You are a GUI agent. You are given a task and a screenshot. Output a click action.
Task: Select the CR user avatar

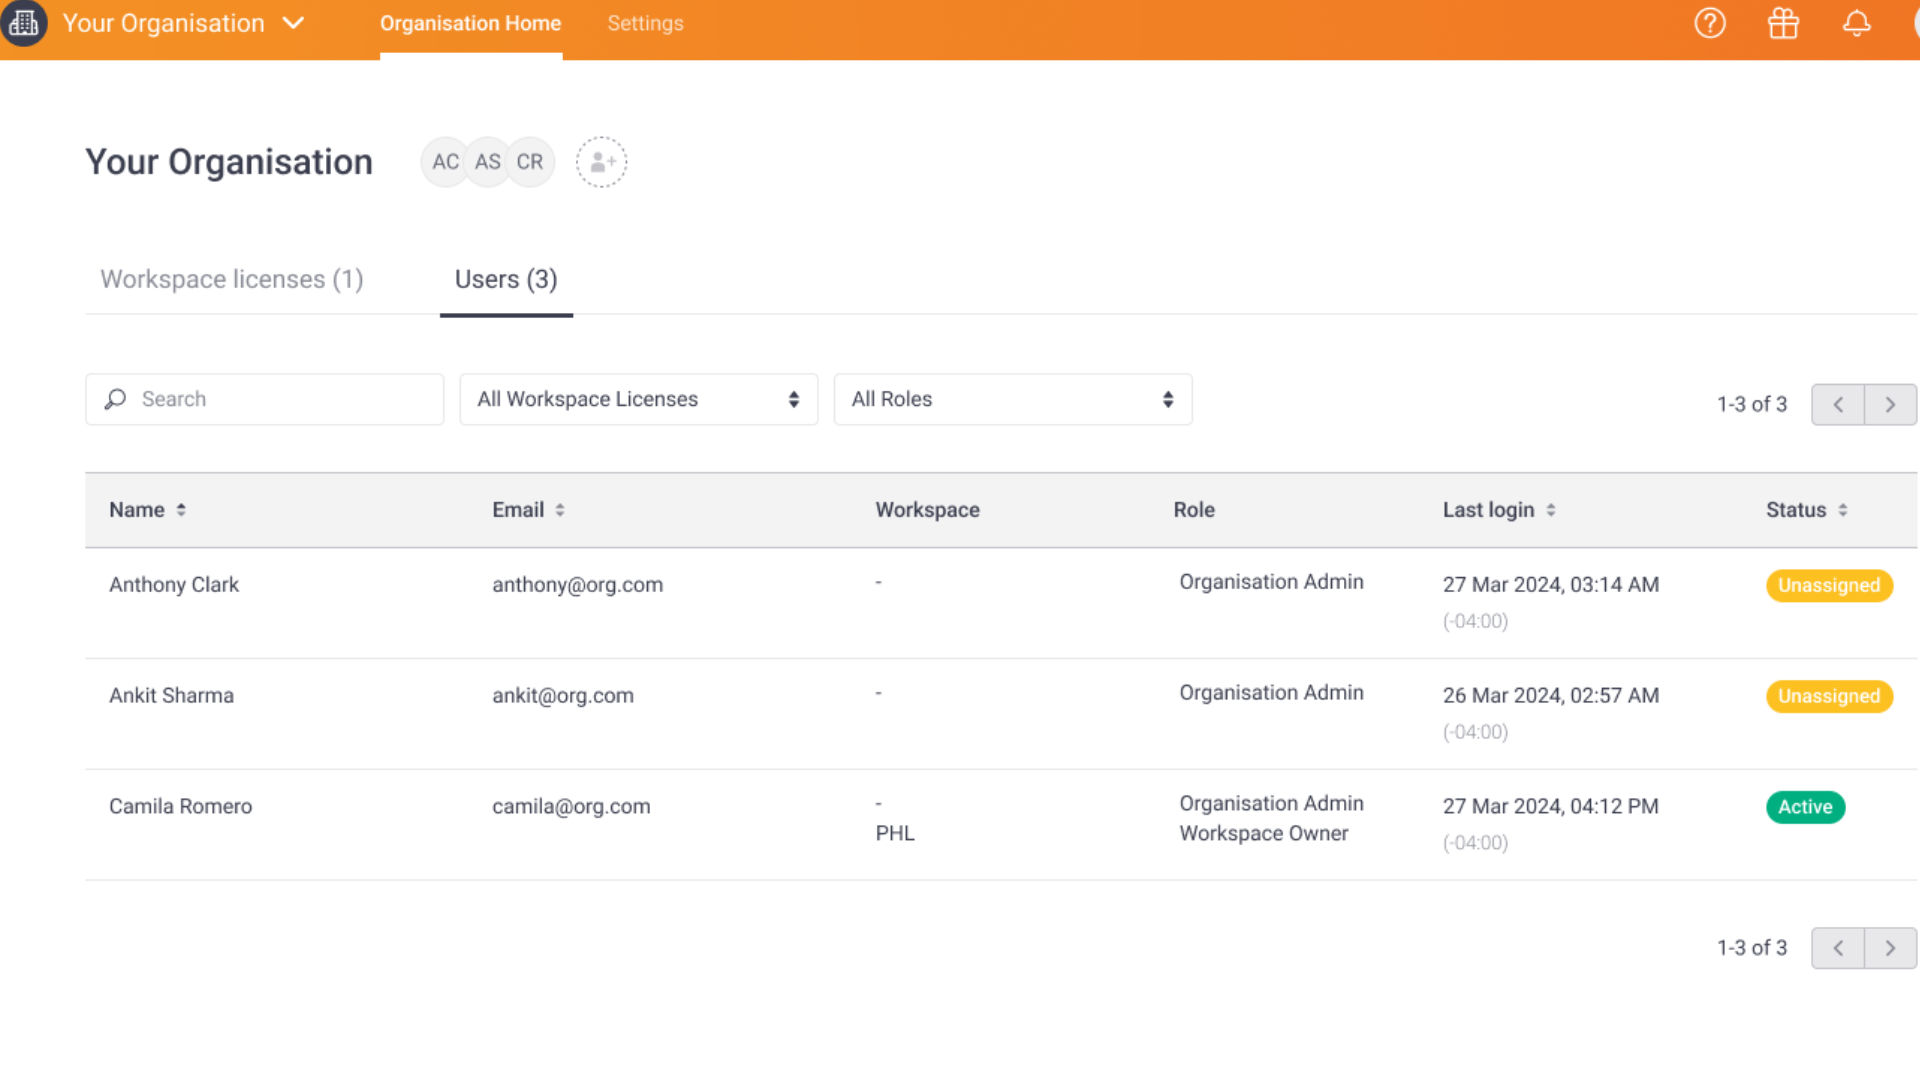point(530,161)
